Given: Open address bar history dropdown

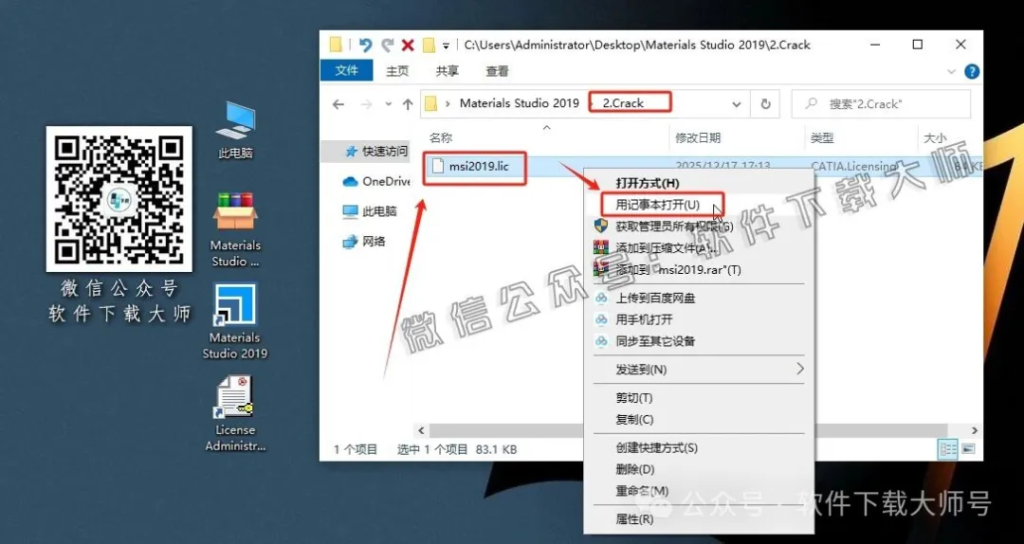Looking at the screenshot, I should coord(737,104).
